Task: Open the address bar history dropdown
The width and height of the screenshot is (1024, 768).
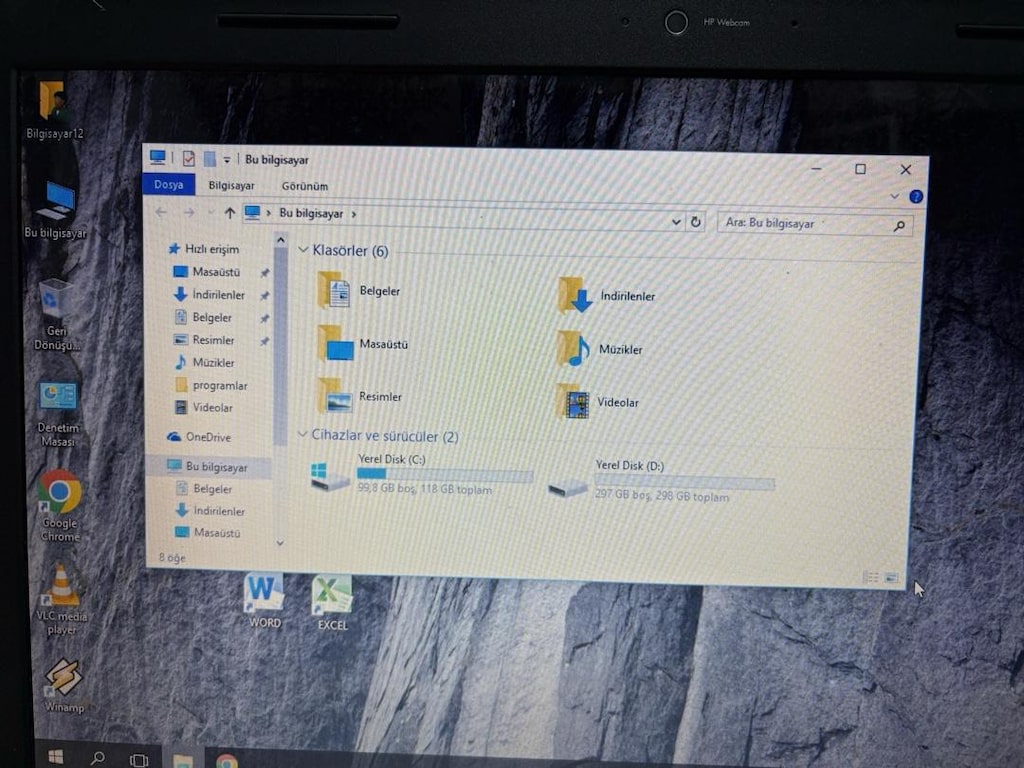Action: (676, 222)
